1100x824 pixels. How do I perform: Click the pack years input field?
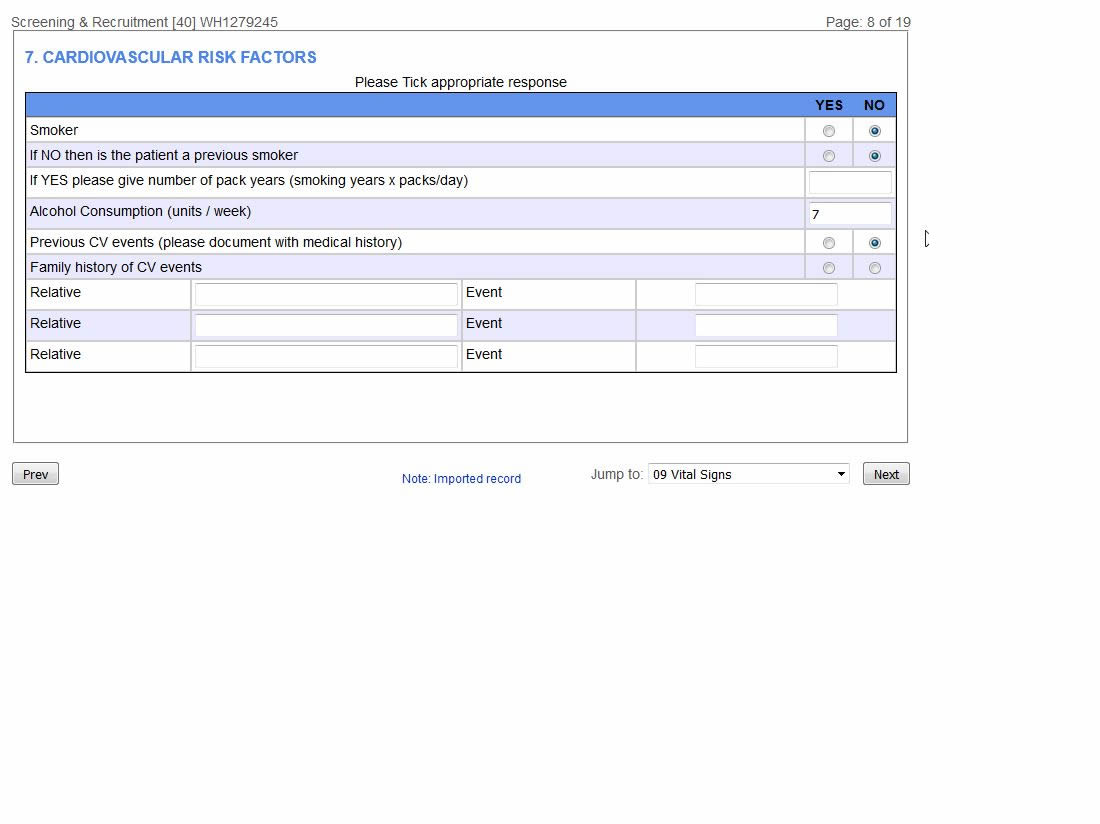pyautogui.click(x=850, y=182)
